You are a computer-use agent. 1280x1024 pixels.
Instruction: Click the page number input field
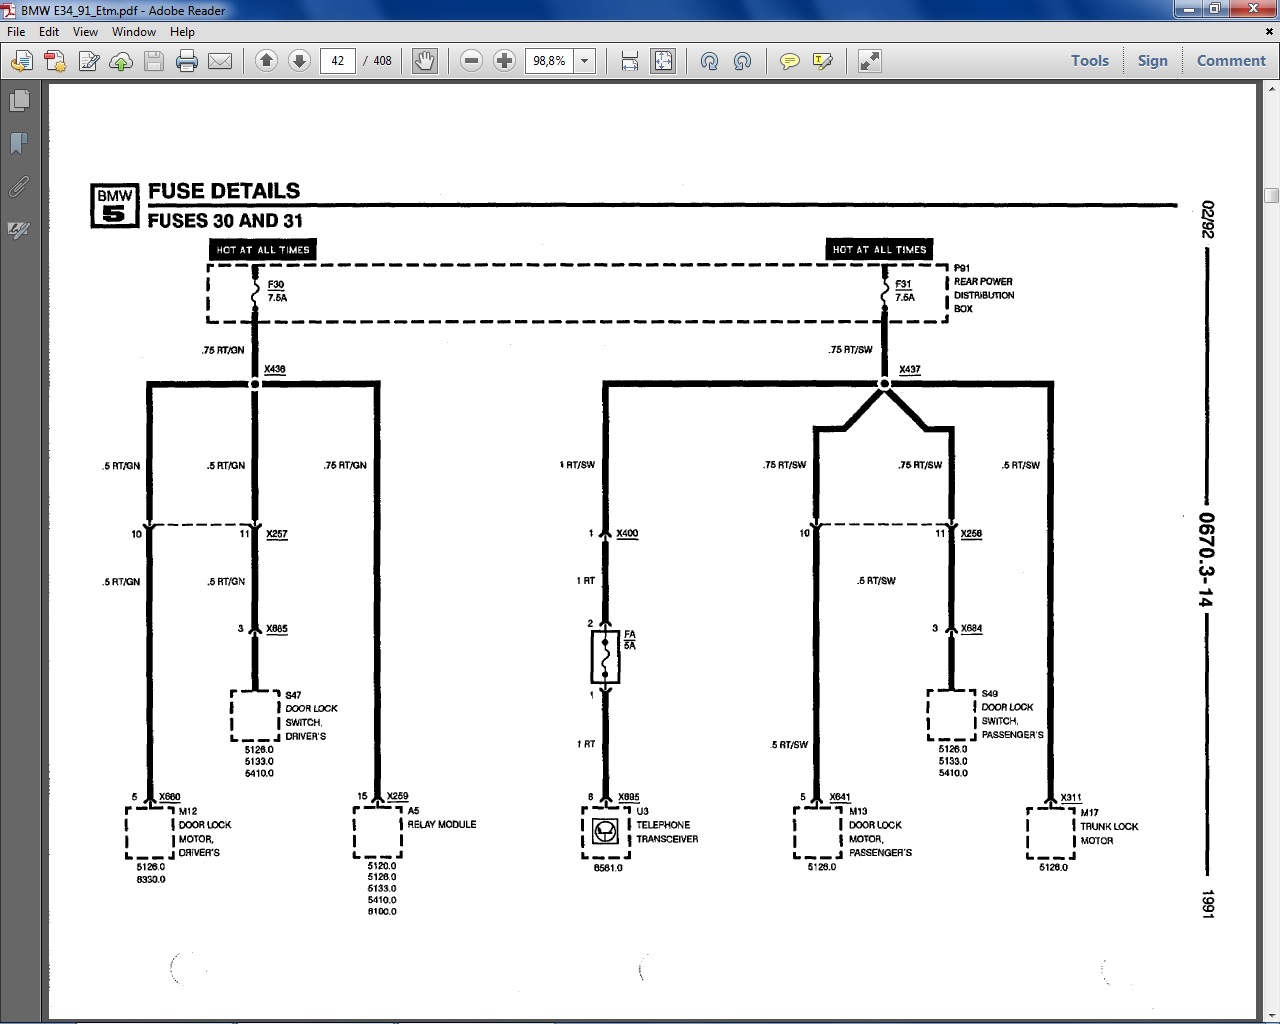click(x=338, y=61)
